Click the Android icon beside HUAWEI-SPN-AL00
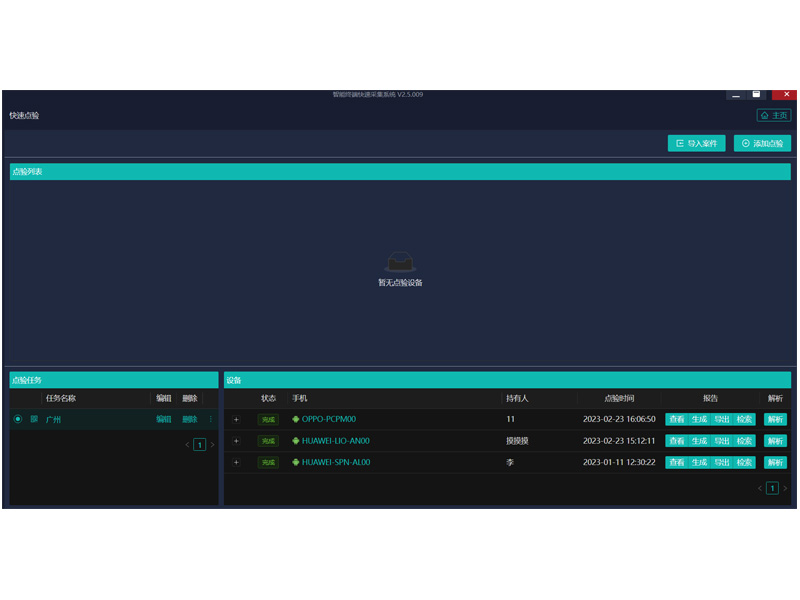 tap(296, 462)
